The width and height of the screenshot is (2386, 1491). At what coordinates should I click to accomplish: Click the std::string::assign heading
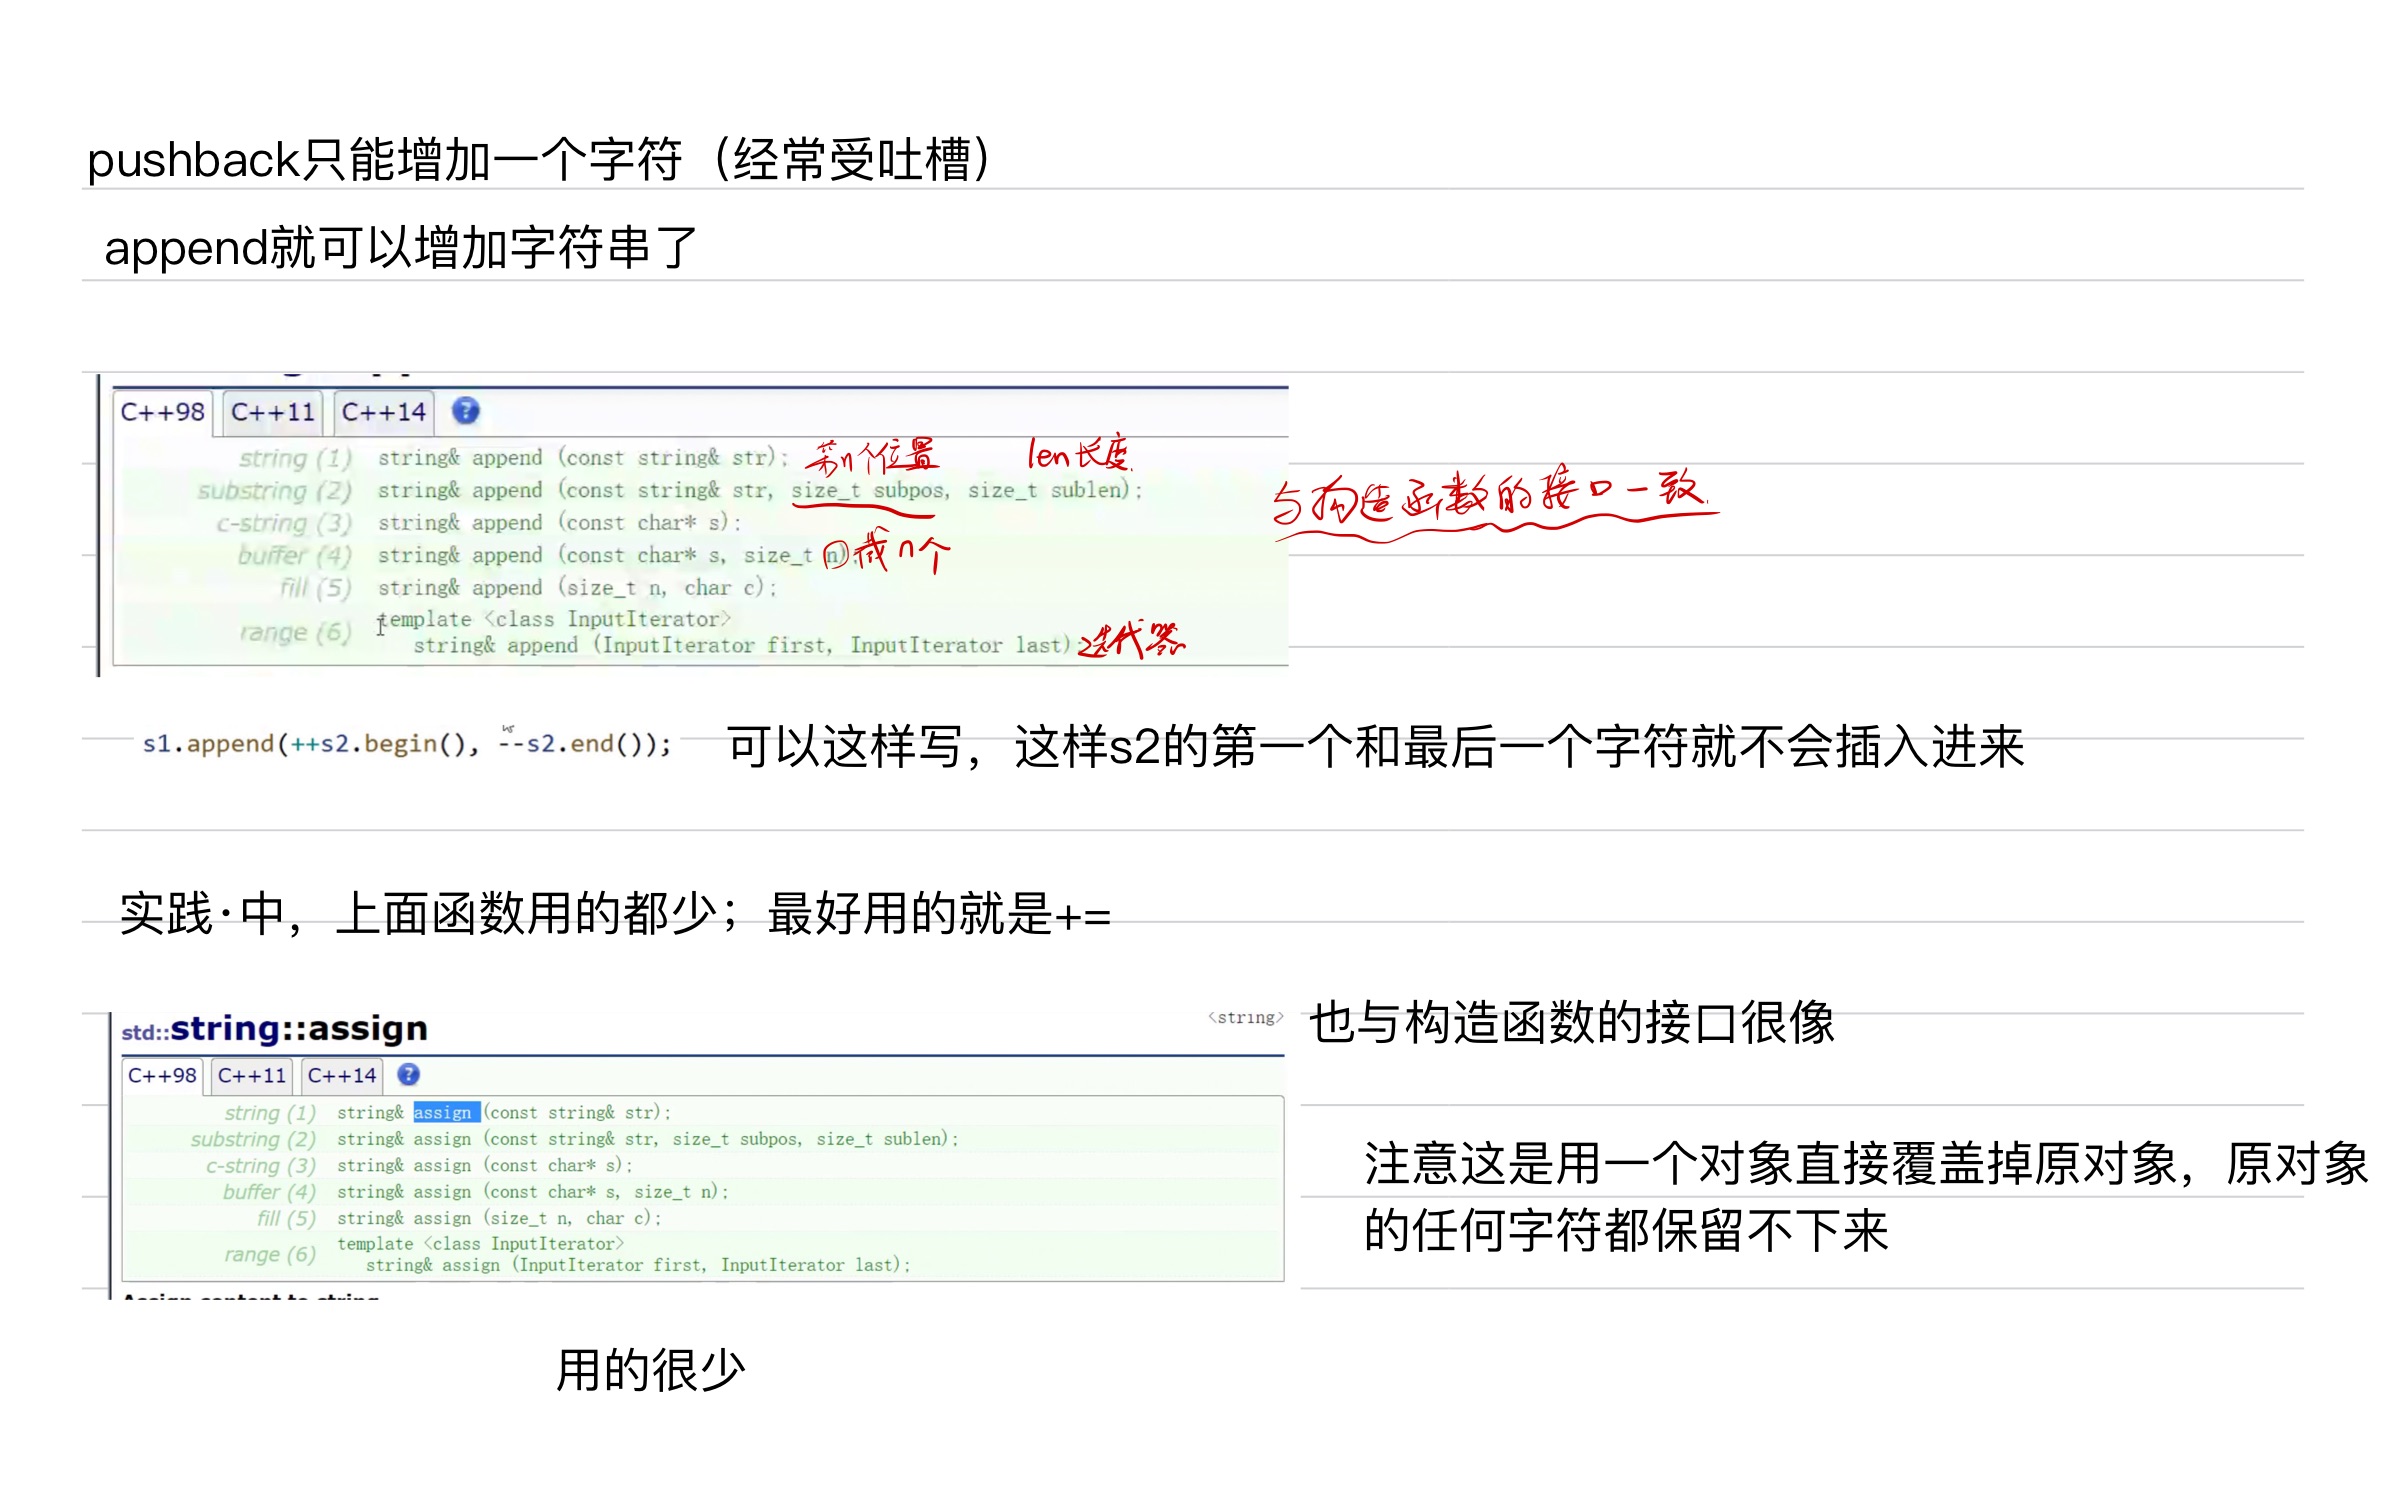[x=275, y=1029]
